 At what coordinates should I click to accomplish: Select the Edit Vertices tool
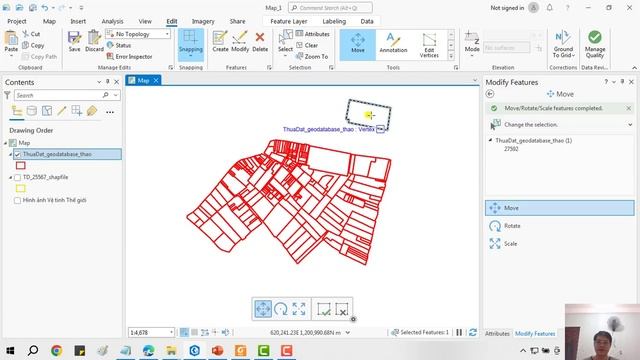pos(429,45)
